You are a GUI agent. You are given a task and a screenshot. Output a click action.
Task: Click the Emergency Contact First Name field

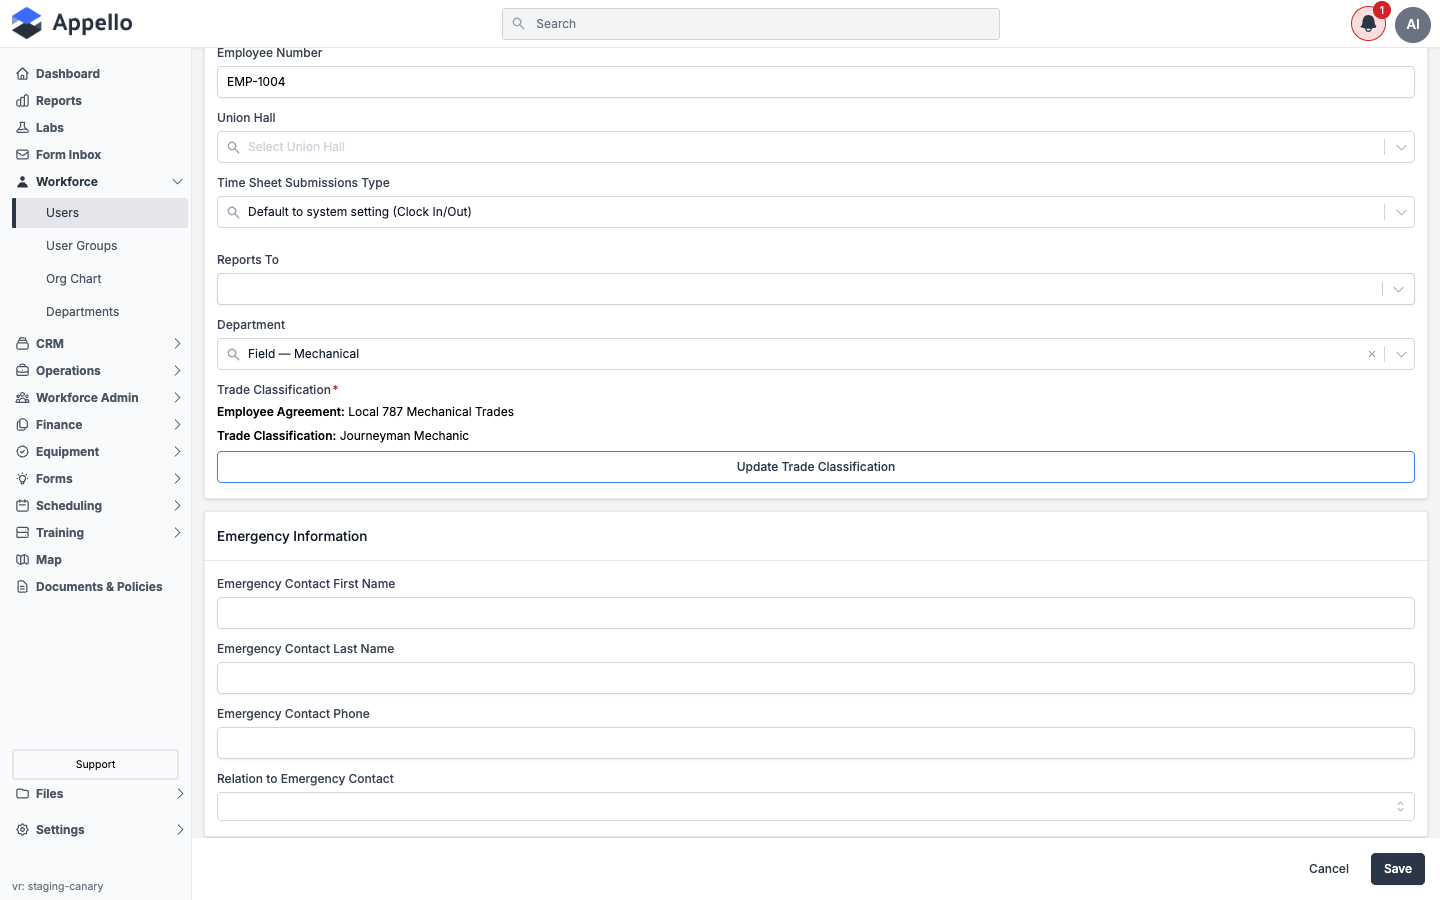click(x=816, y=613)
